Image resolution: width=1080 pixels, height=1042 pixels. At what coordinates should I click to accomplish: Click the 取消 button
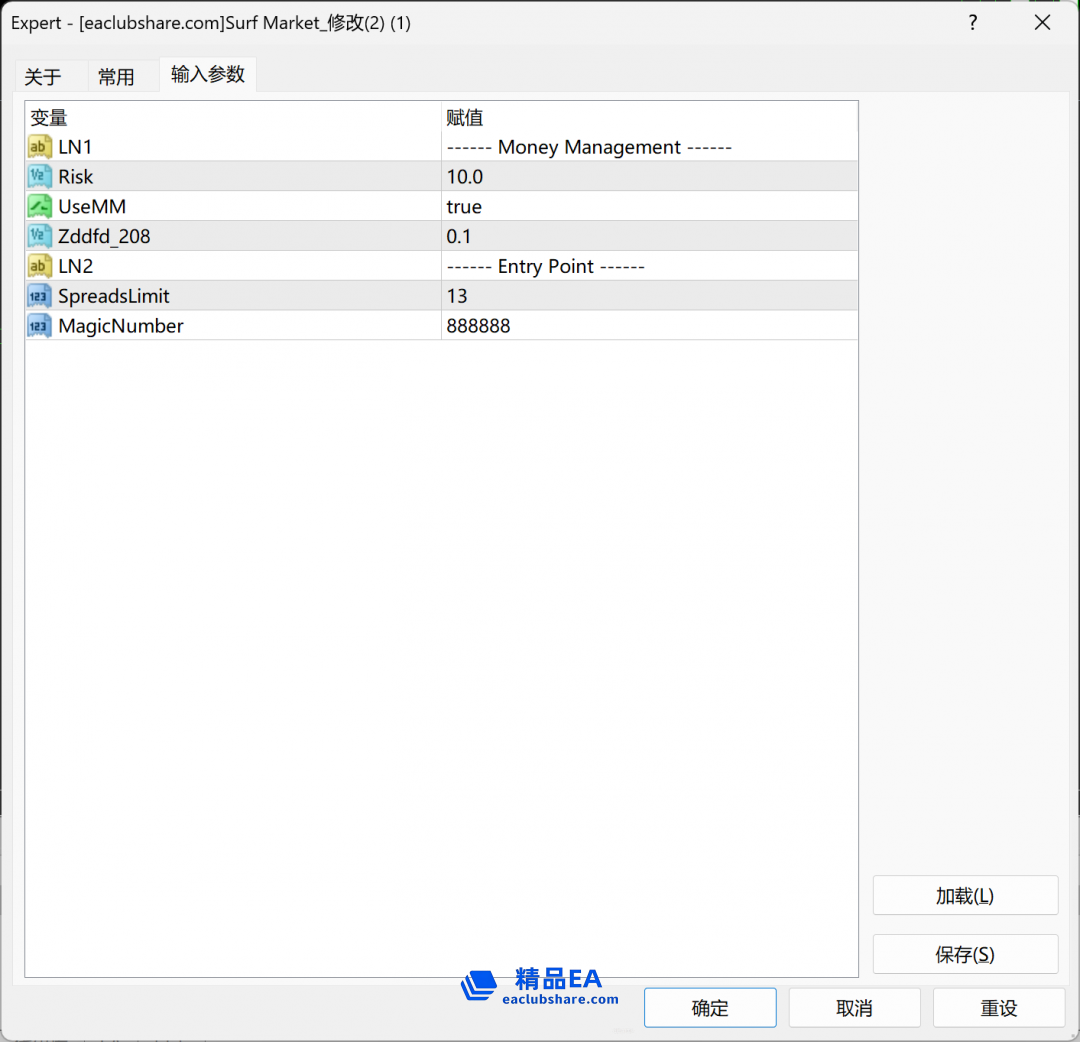pos(854,1008)
